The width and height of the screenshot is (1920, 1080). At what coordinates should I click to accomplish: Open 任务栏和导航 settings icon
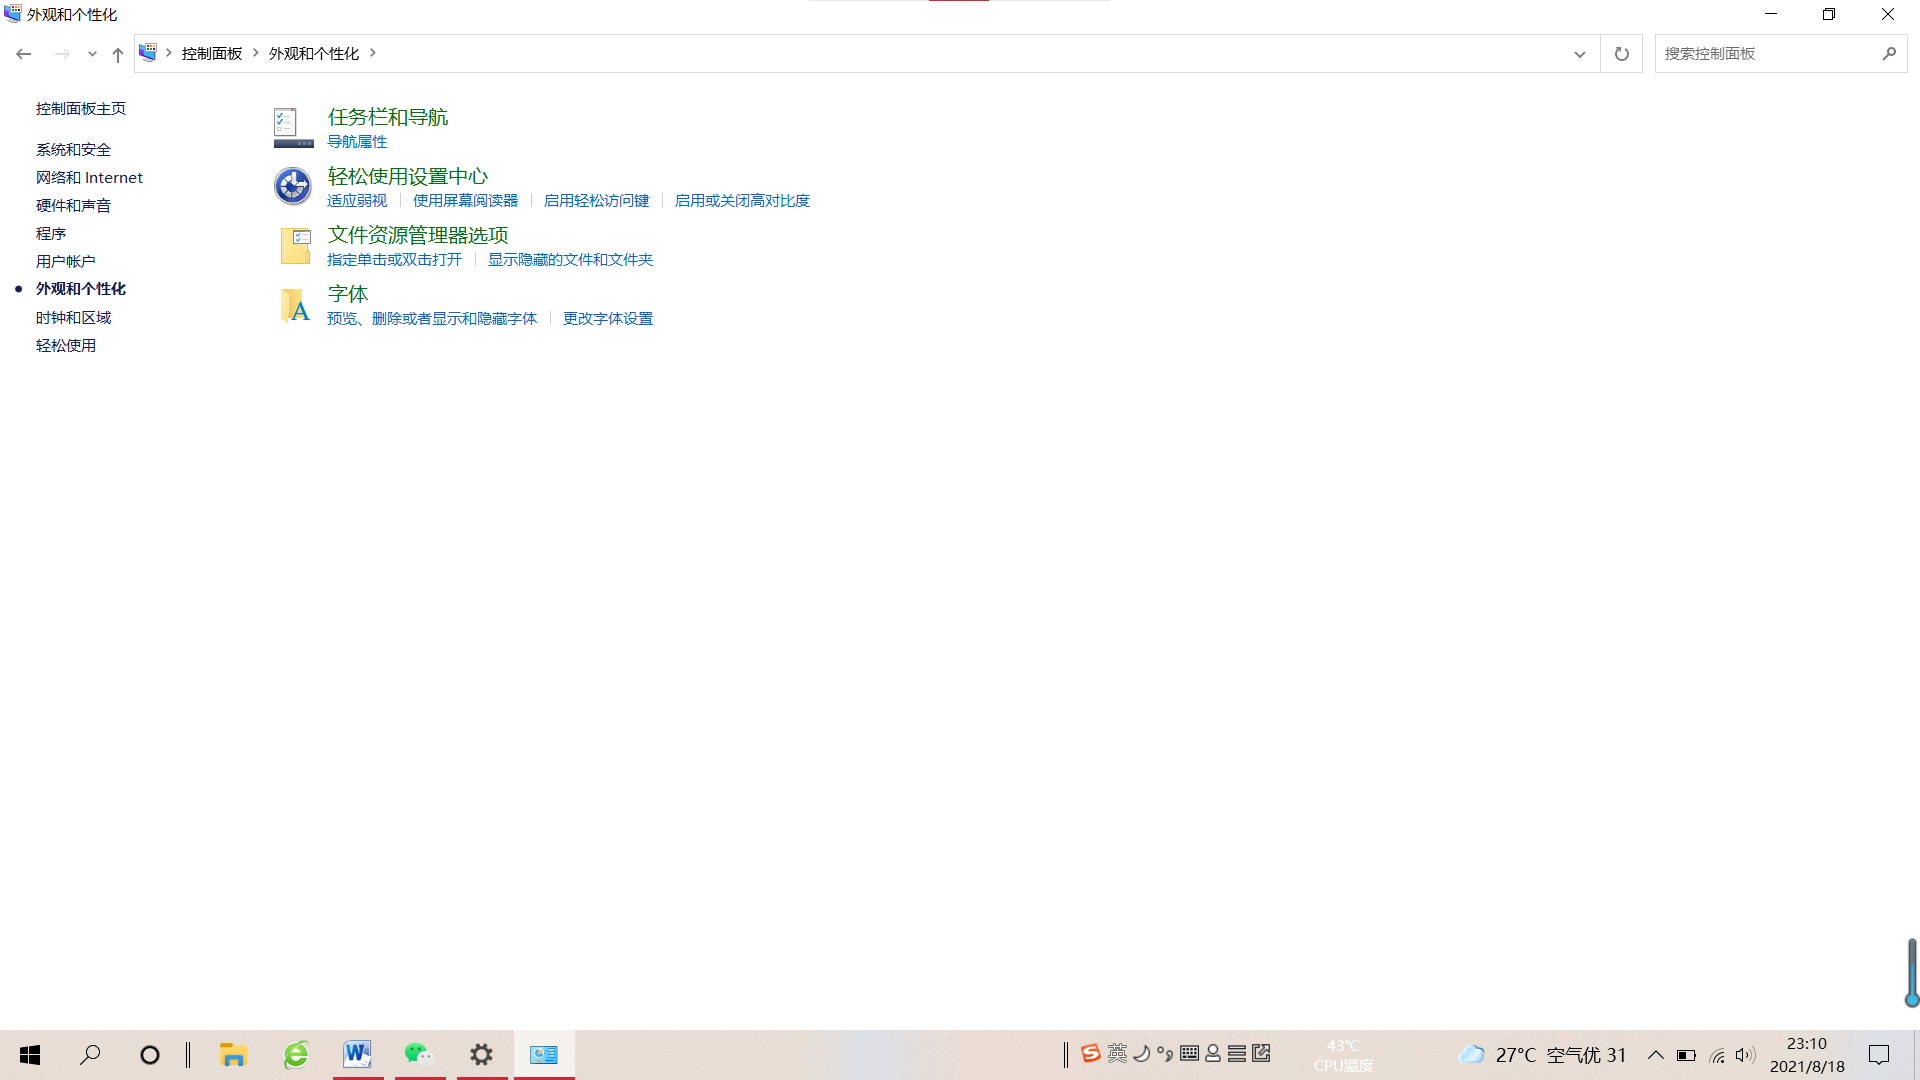292,126
